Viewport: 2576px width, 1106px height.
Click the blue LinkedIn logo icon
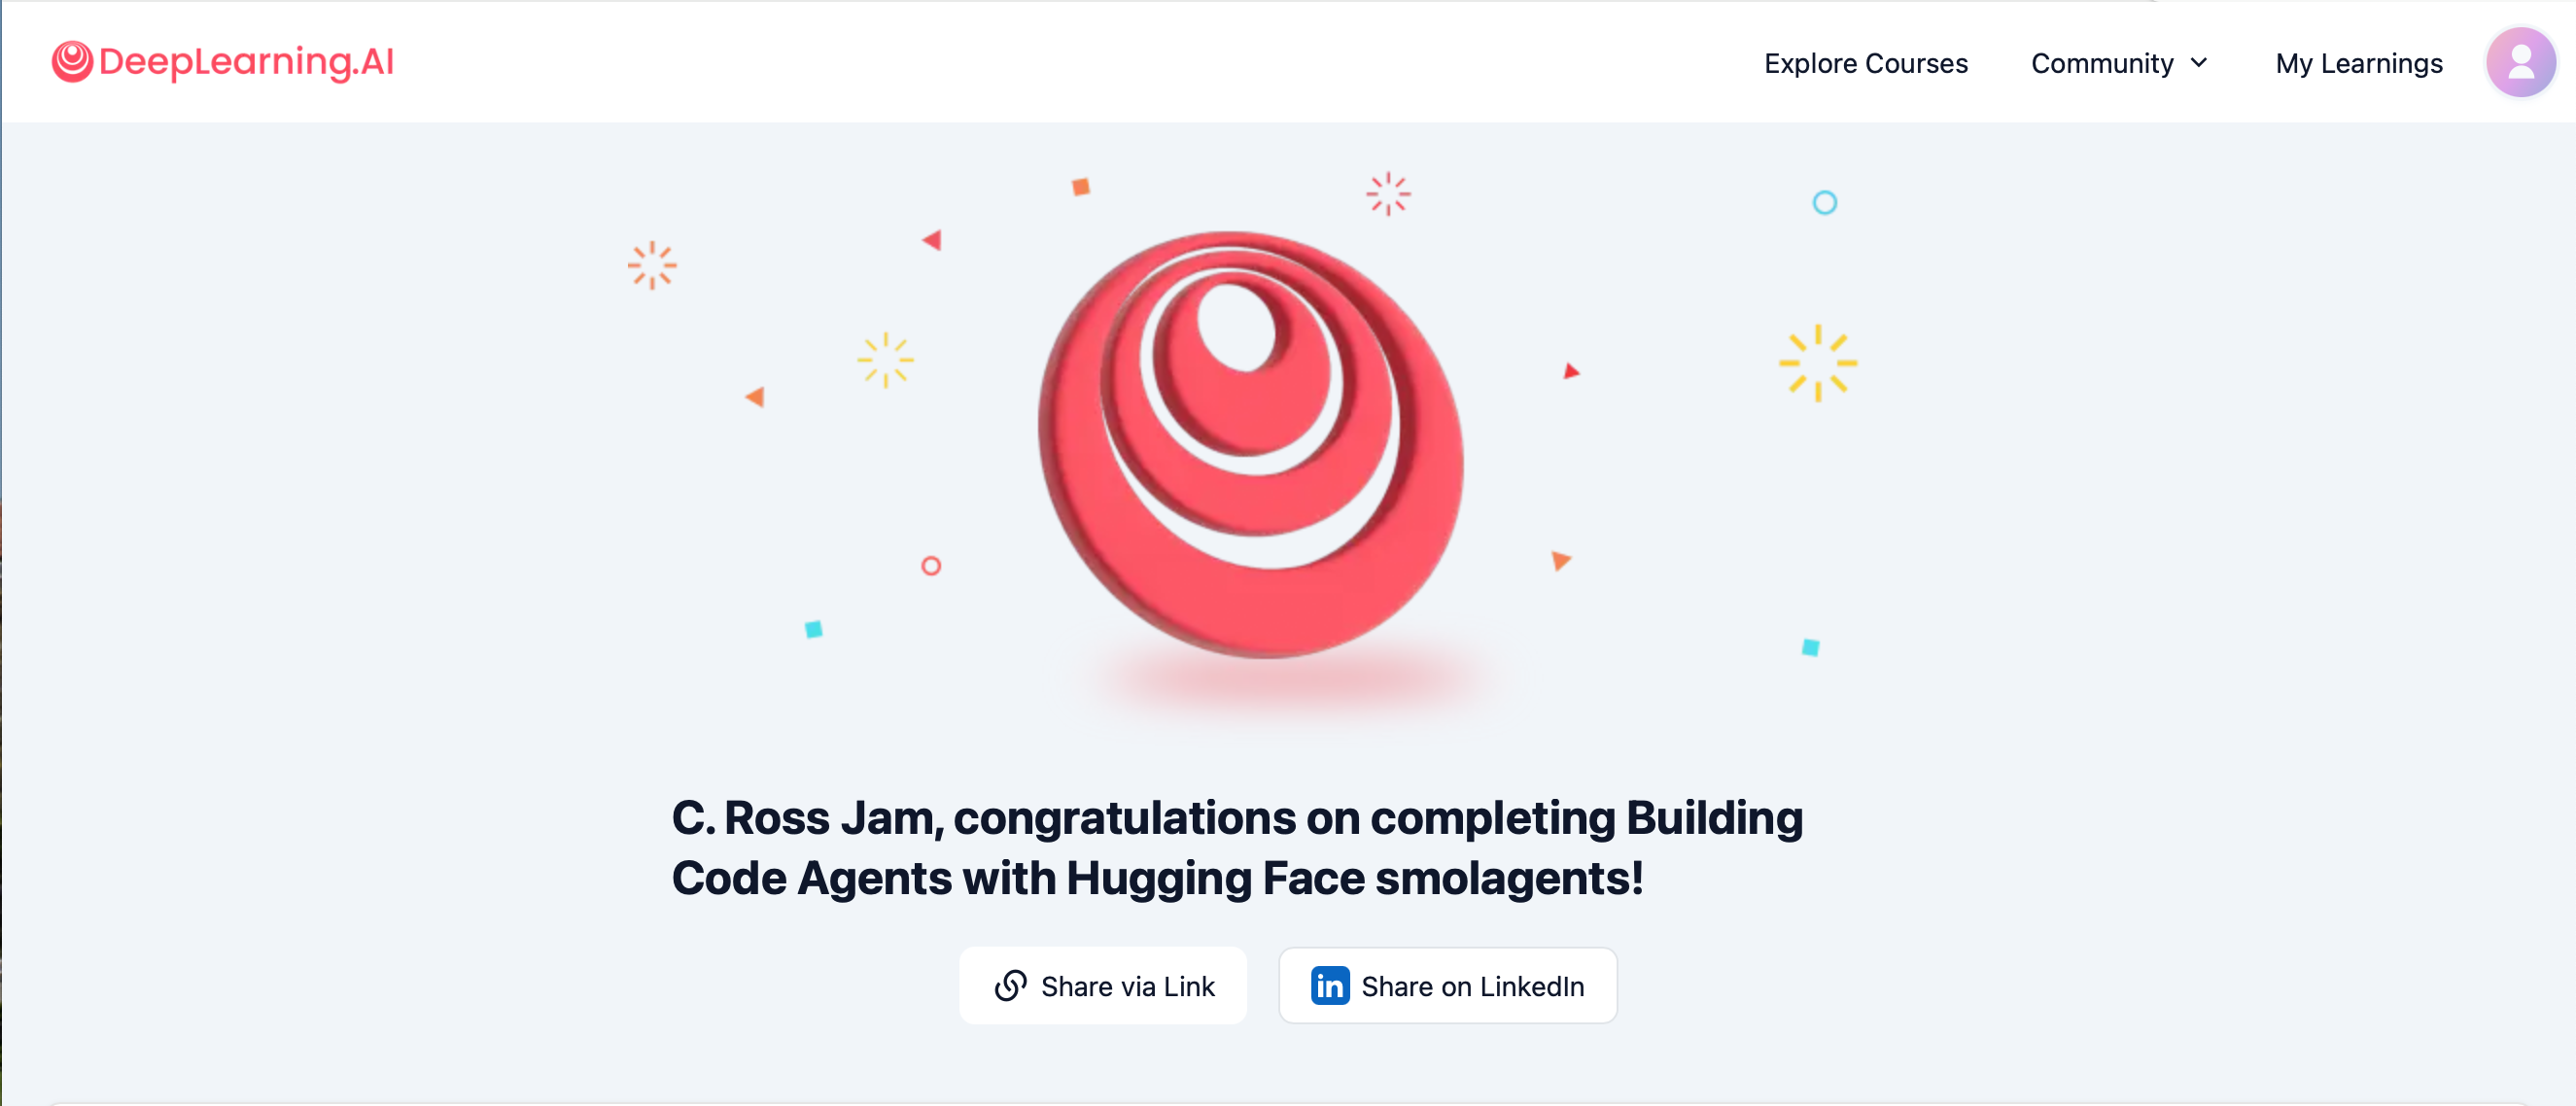tap(1329, 986)
